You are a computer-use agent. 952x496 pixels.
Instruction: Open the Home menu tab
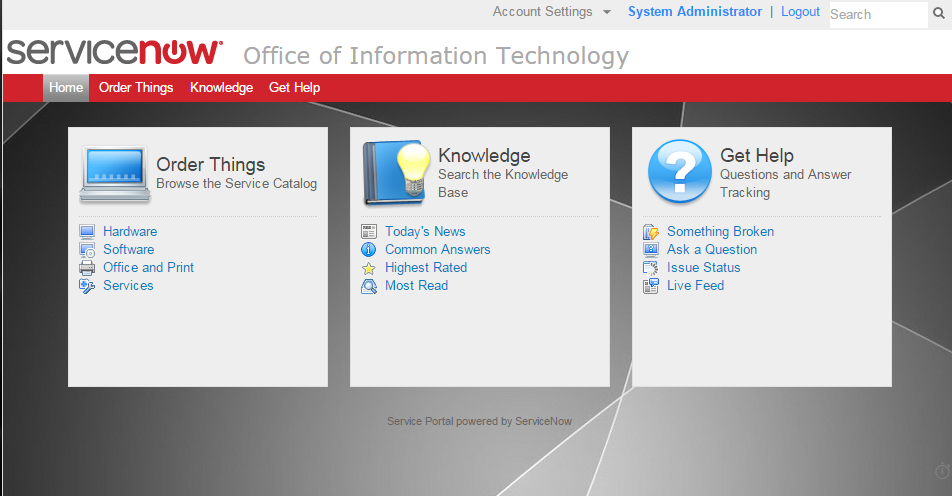[x=66, y=87]
